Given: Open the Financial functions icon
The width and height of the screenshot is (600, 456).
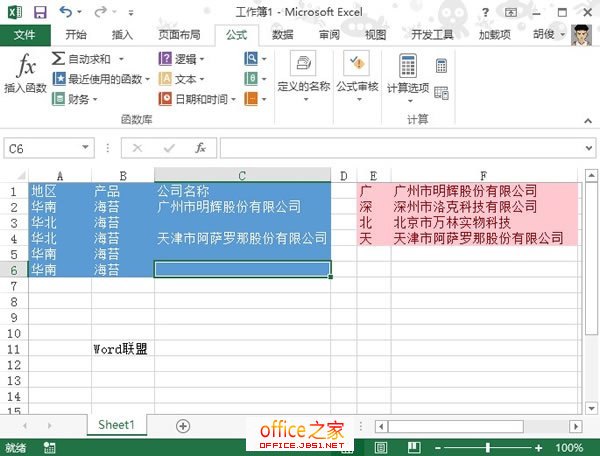Looking at the screenshot, I should tap(58, 99).
